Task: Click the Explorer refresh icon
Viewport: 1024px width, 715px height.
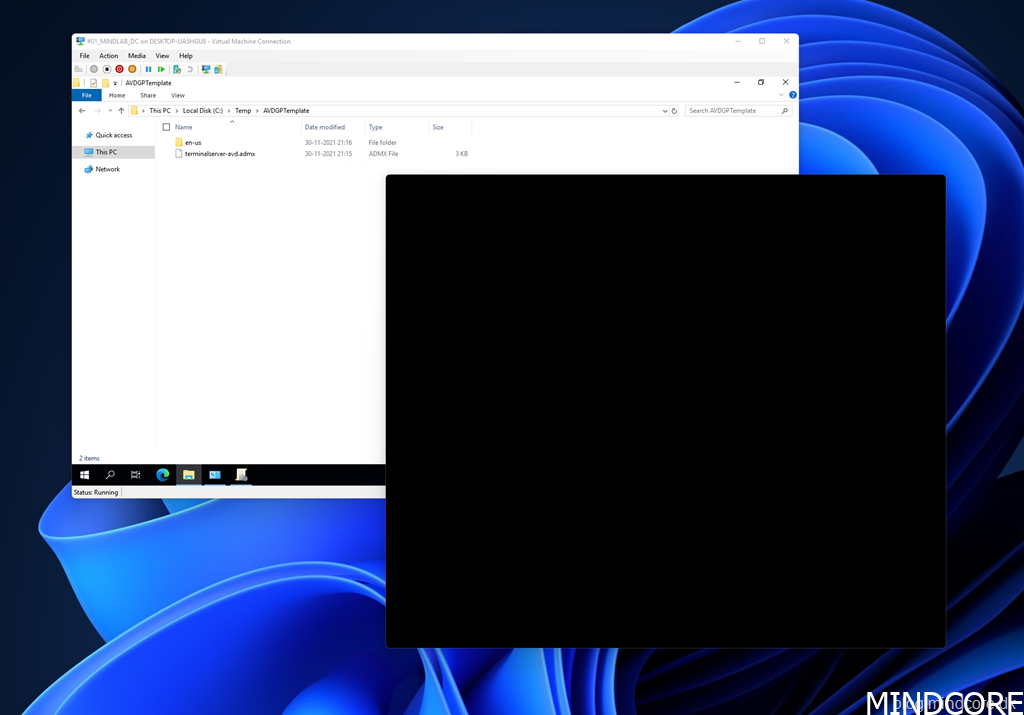Action: click(x=674, y=111)
